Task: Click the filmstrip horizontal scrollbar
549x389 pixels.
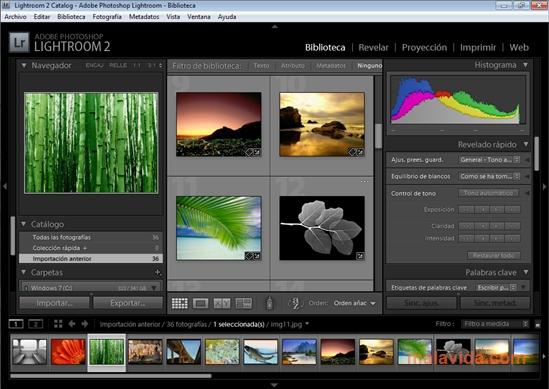Action: point(111,376)
